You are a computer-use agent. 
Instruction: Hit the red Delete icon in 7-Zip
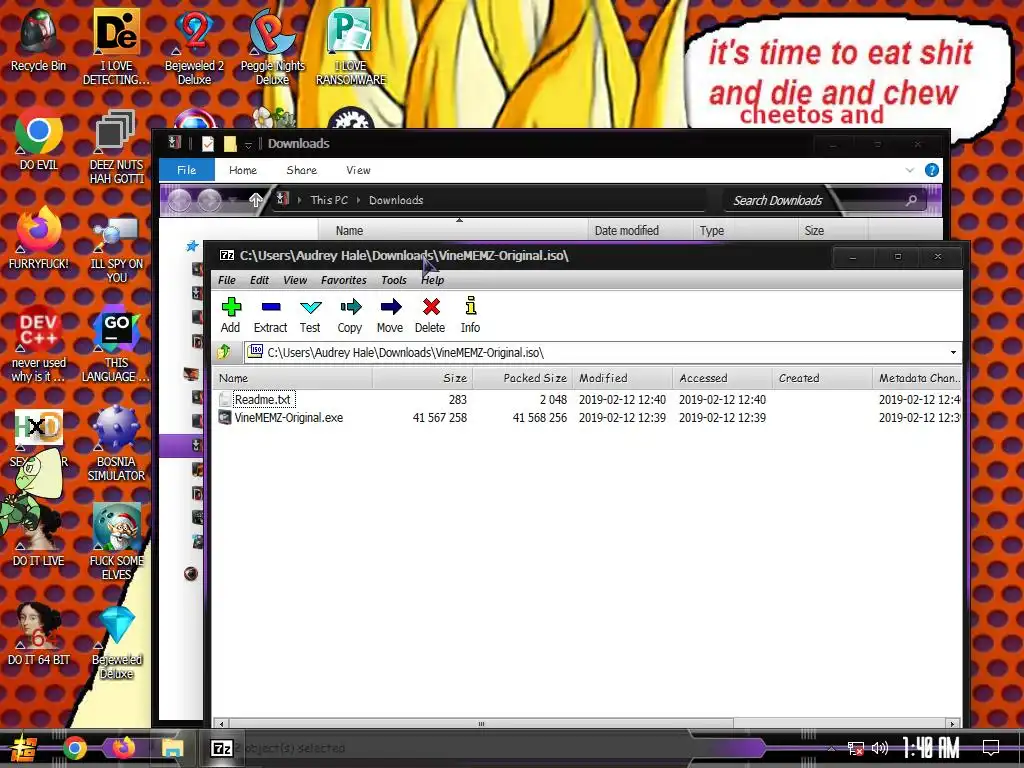tap(430, 315)
